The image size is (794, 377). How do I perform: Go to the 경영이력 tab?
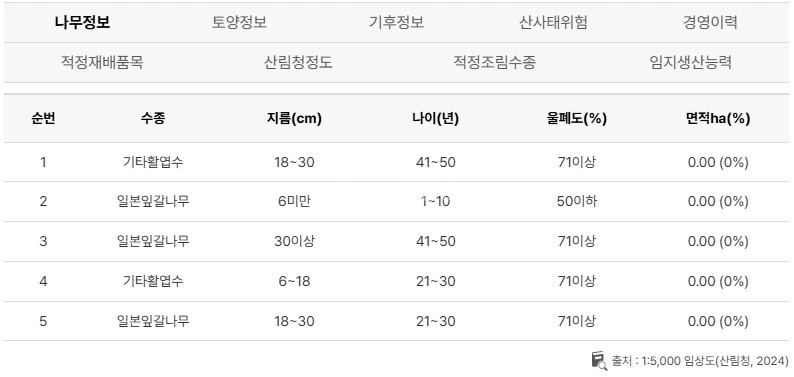tap(709, 23)
